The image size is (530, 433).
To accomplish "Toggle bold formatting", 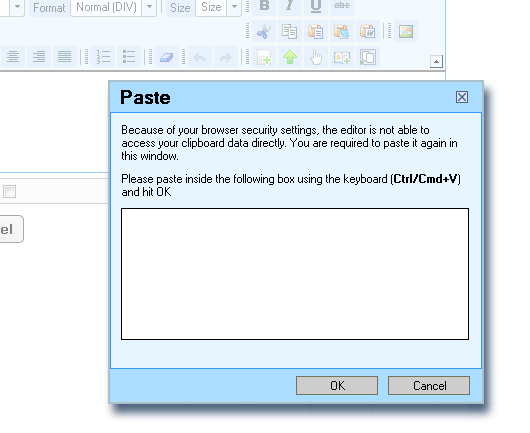I will 264,6.
